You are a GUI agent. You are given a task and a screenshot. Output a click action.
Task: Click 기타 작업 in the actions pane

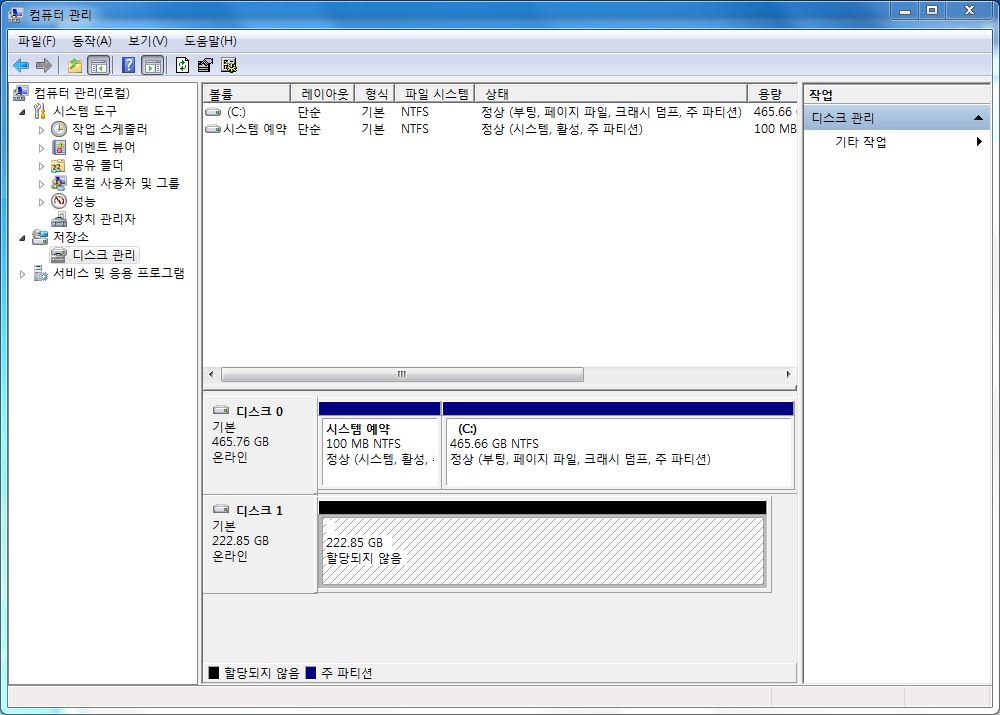pyautogui.click(x=861, y=142)
